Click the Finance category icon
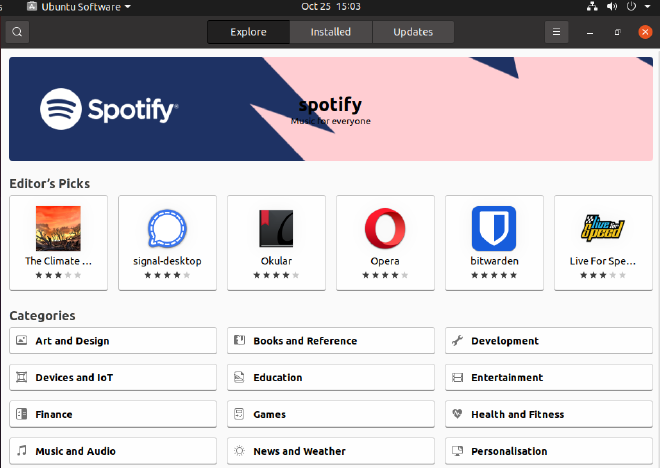The height and width of the screenshot is (468, 660). [x=21, y=414]
